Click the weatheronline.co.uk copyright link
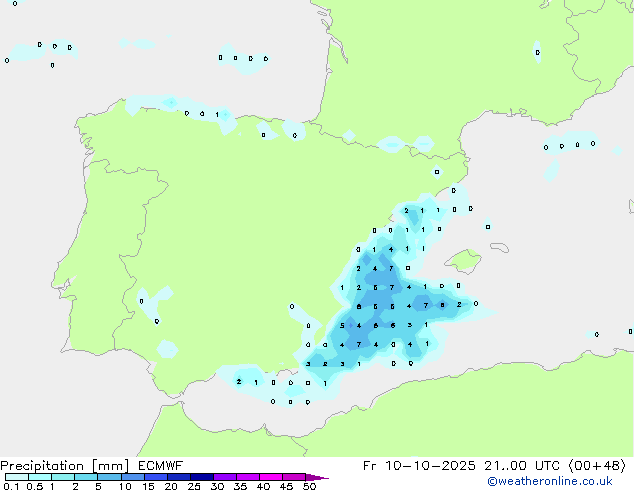The image size is (634, 490). pos(550,481)
